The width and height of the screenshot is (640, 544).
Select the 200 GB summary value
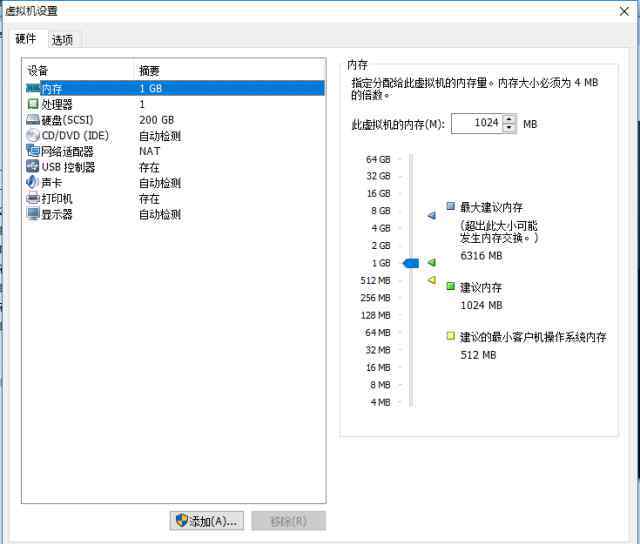(157, 120)
